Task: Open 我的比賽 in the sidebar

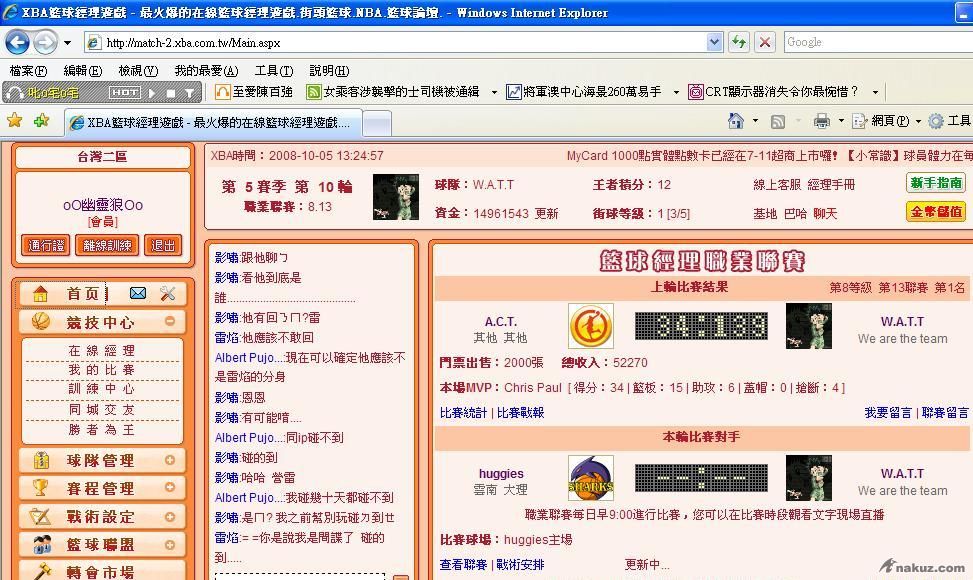Action: coord(102,370)
